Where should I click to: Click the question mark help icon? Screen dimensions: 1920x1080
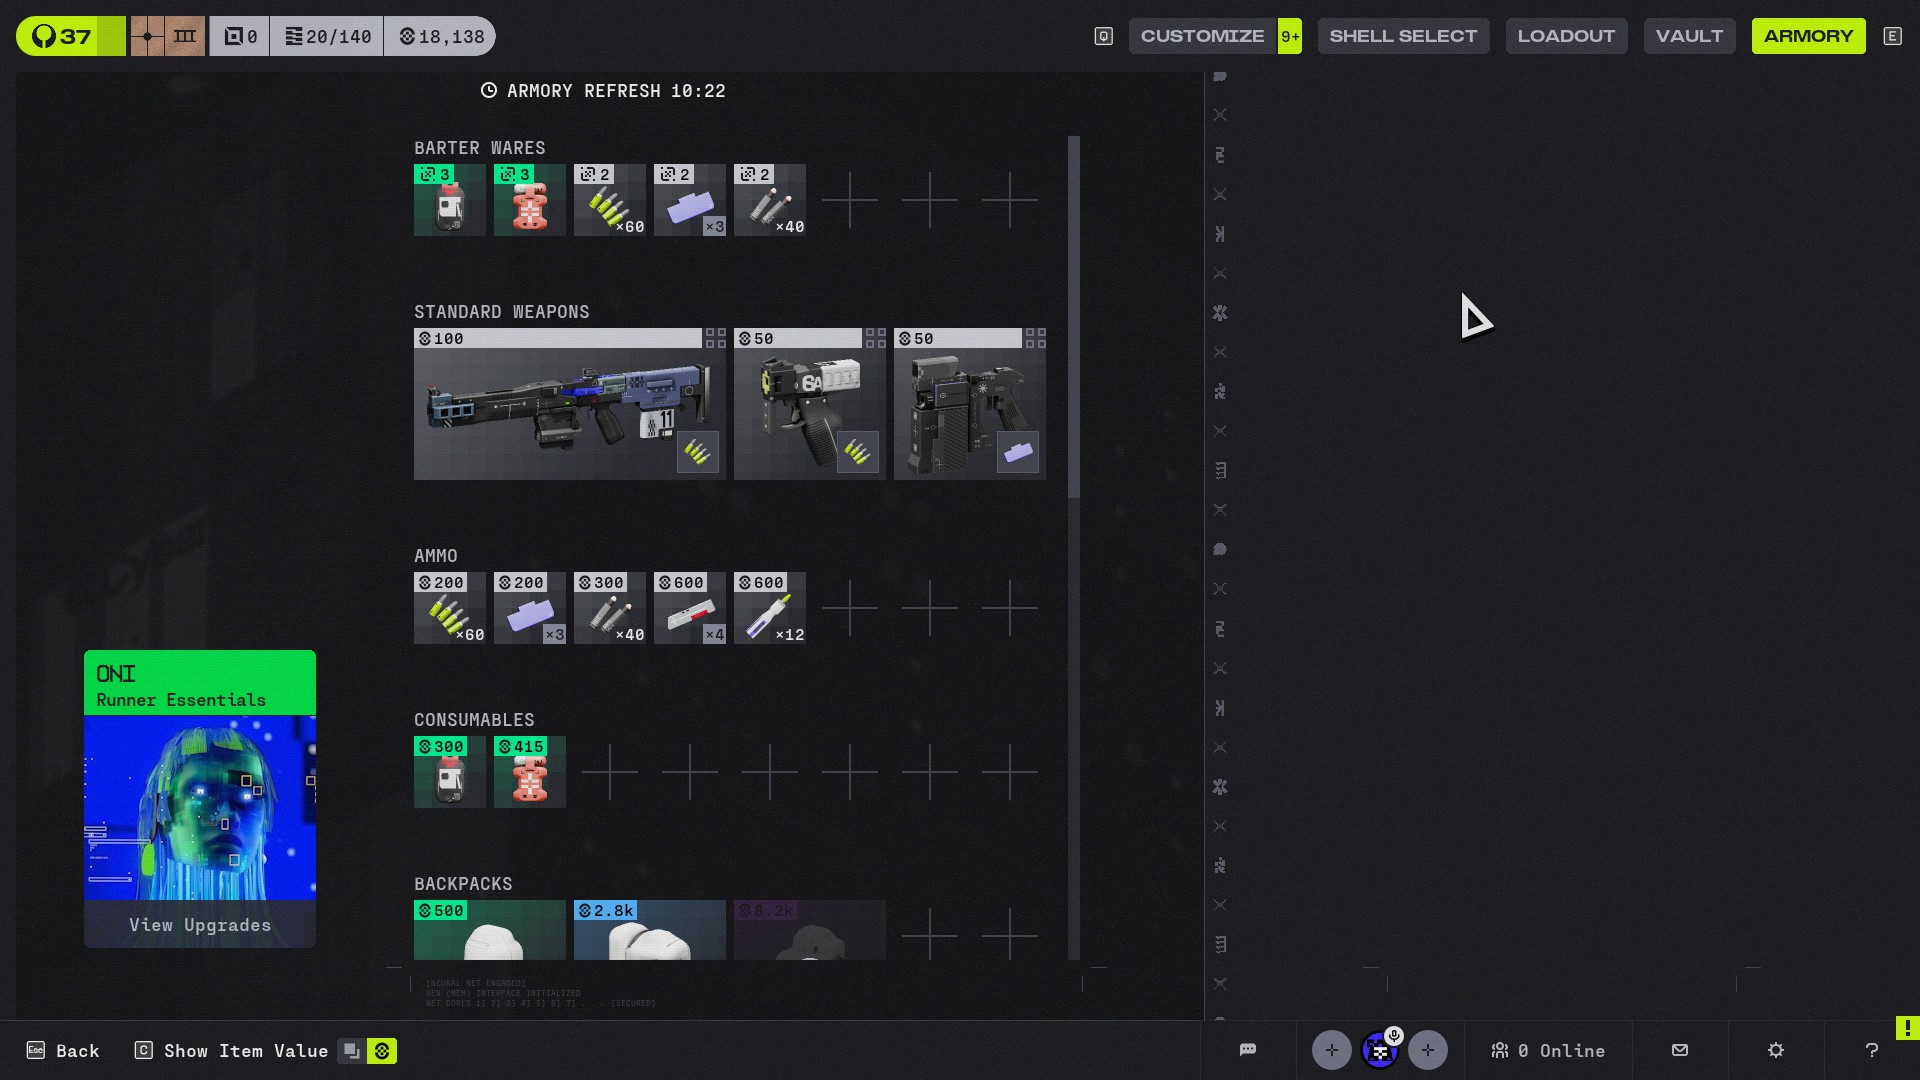click(x=1872, y=1050)
